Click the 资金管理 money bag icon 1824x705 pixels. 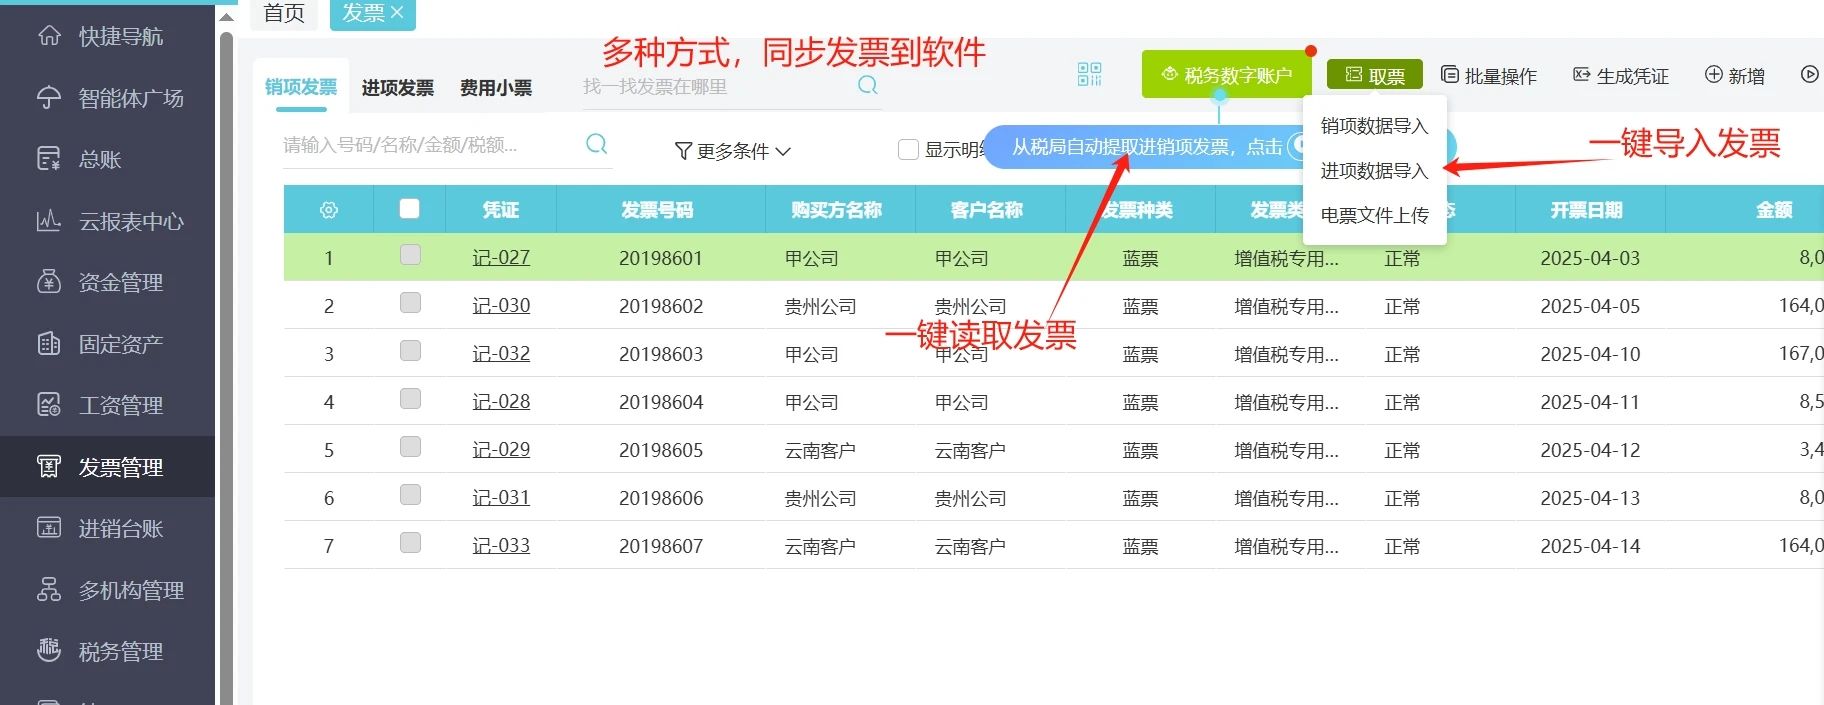[49, 282]
